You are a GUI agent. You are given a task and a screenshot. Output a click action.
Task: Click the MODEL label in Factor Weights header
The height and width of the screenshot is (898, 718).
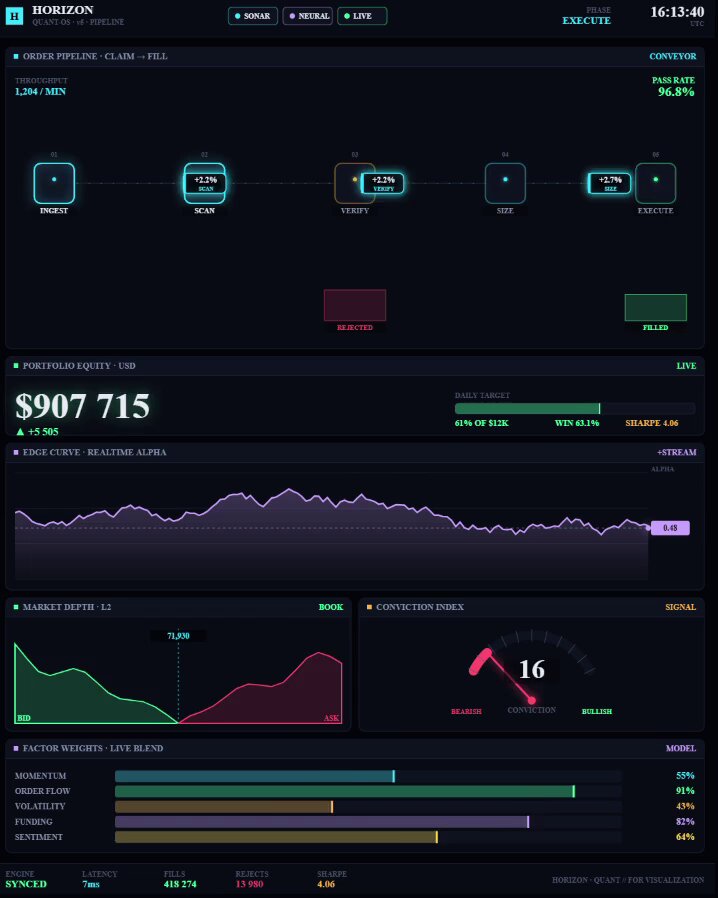[x=681, y=748]
